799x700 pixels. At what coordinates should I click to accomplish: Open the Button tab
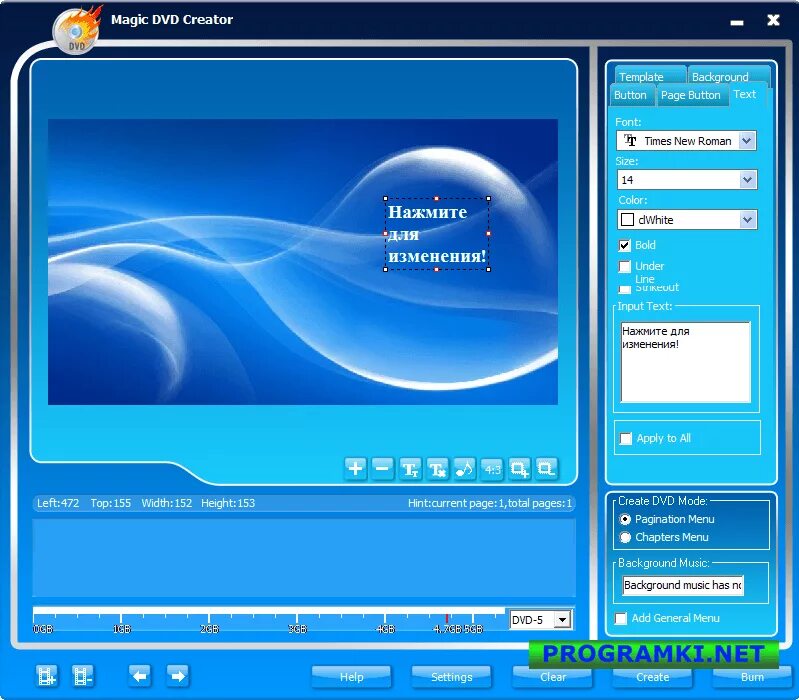631,95
